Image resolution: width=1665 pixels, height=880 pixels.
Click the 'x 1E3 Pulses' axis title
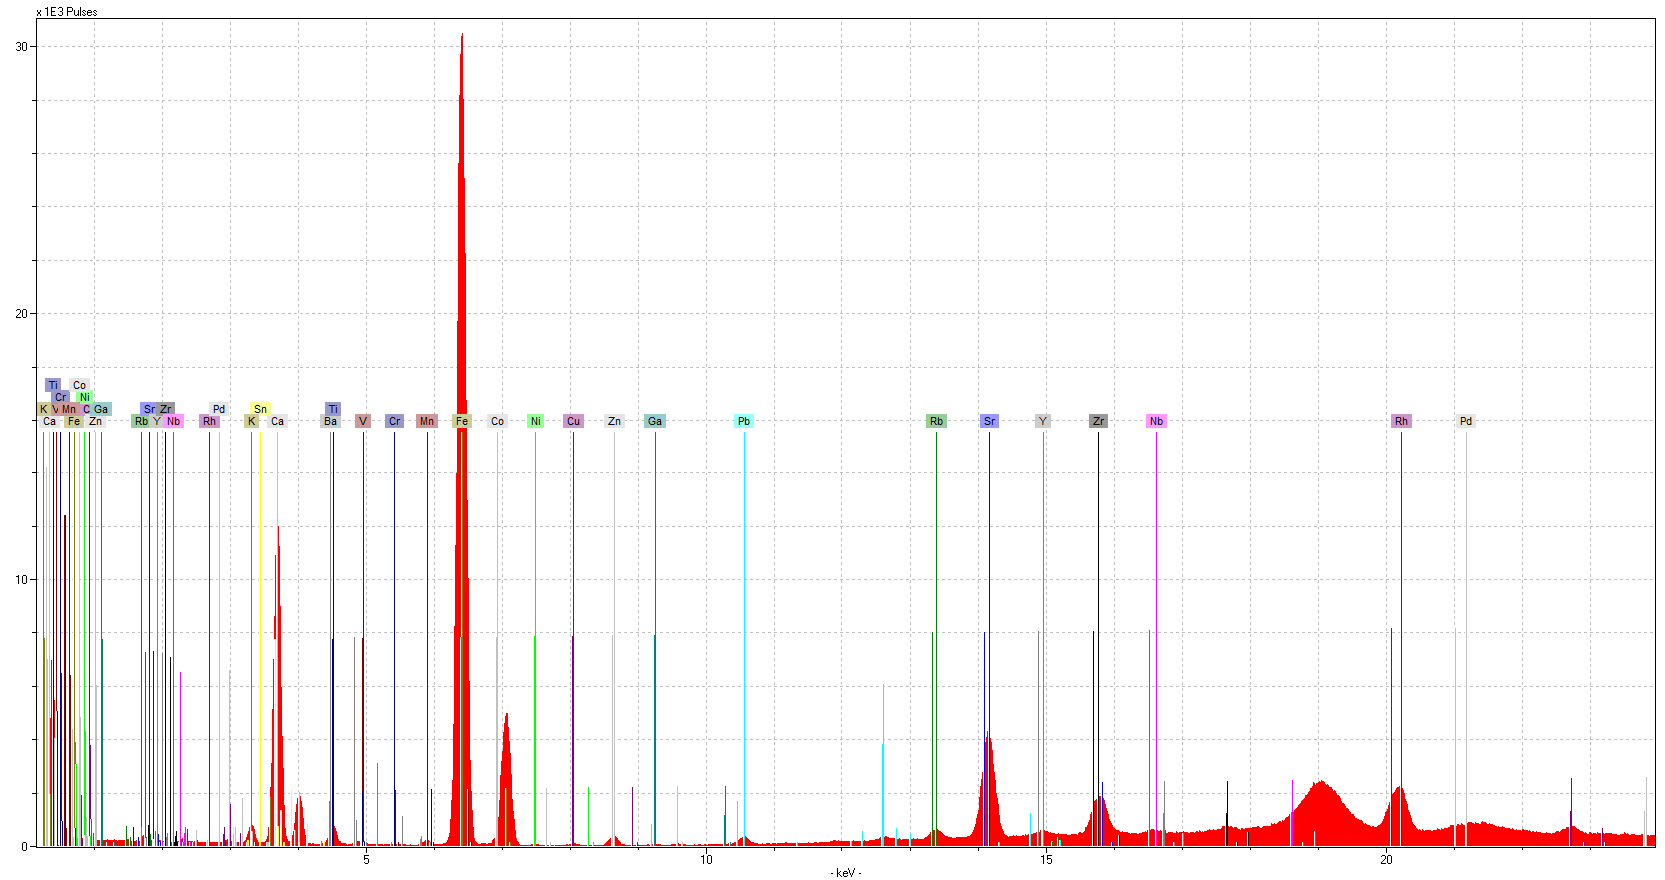pos(67,12)
